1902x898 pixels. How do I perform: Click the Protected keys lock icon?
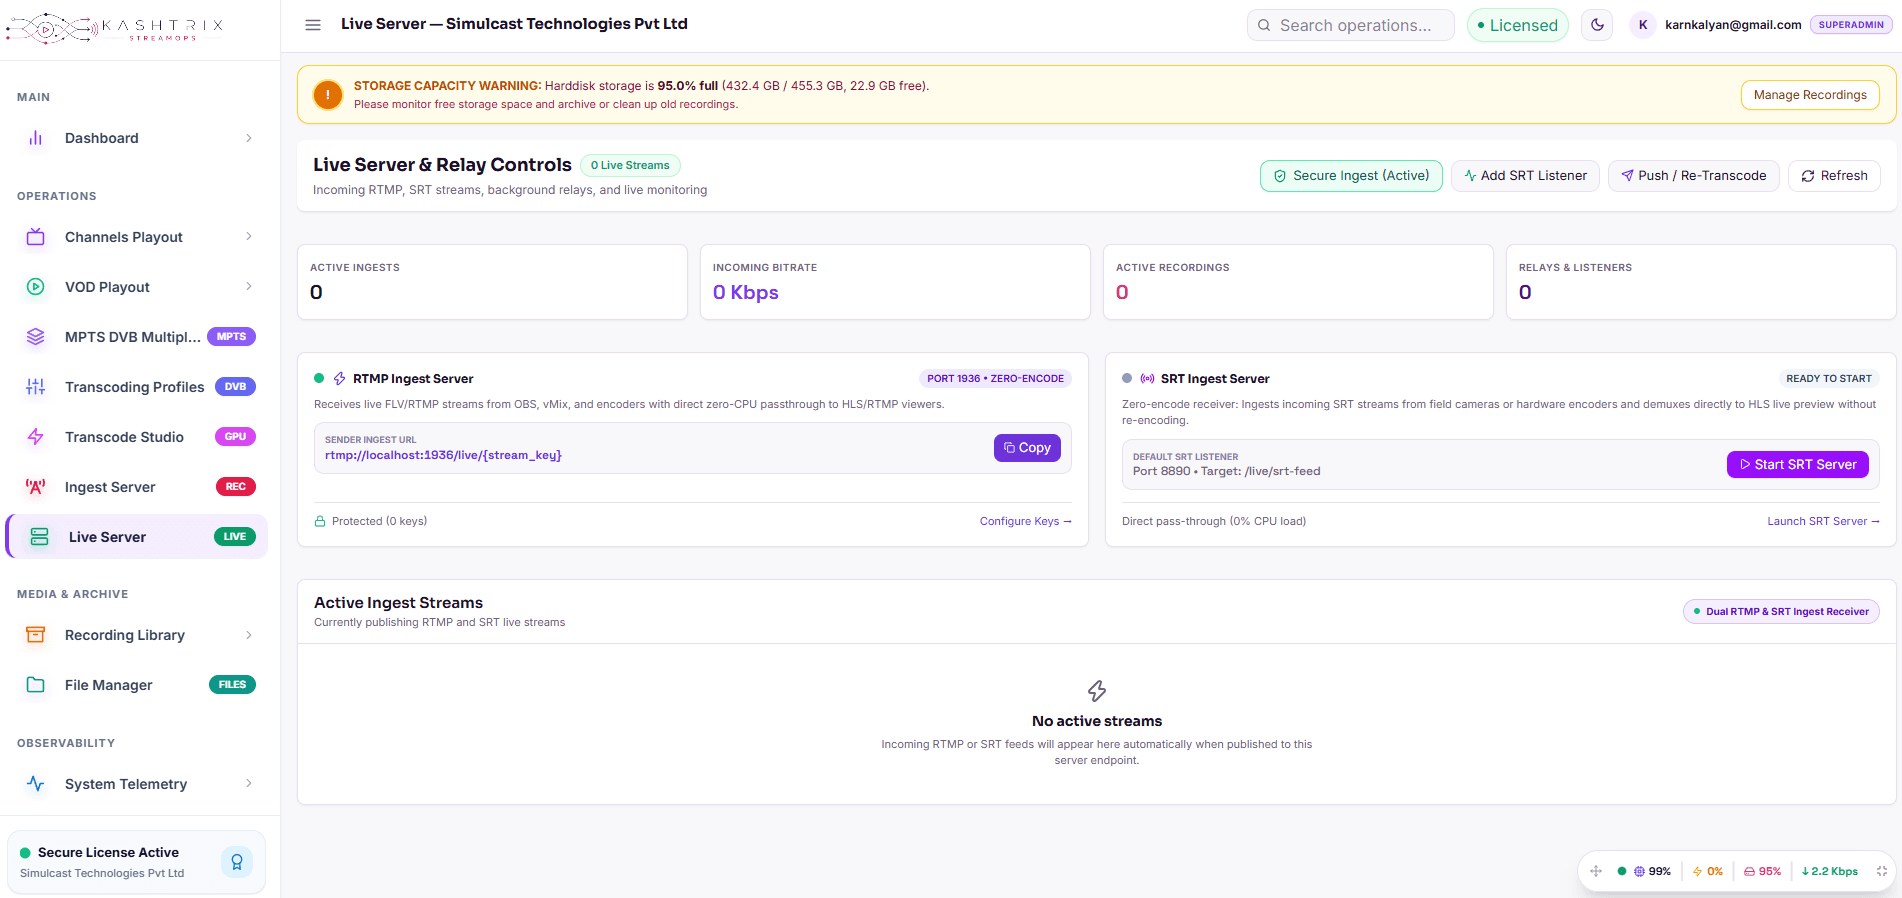tap(321, 522)
